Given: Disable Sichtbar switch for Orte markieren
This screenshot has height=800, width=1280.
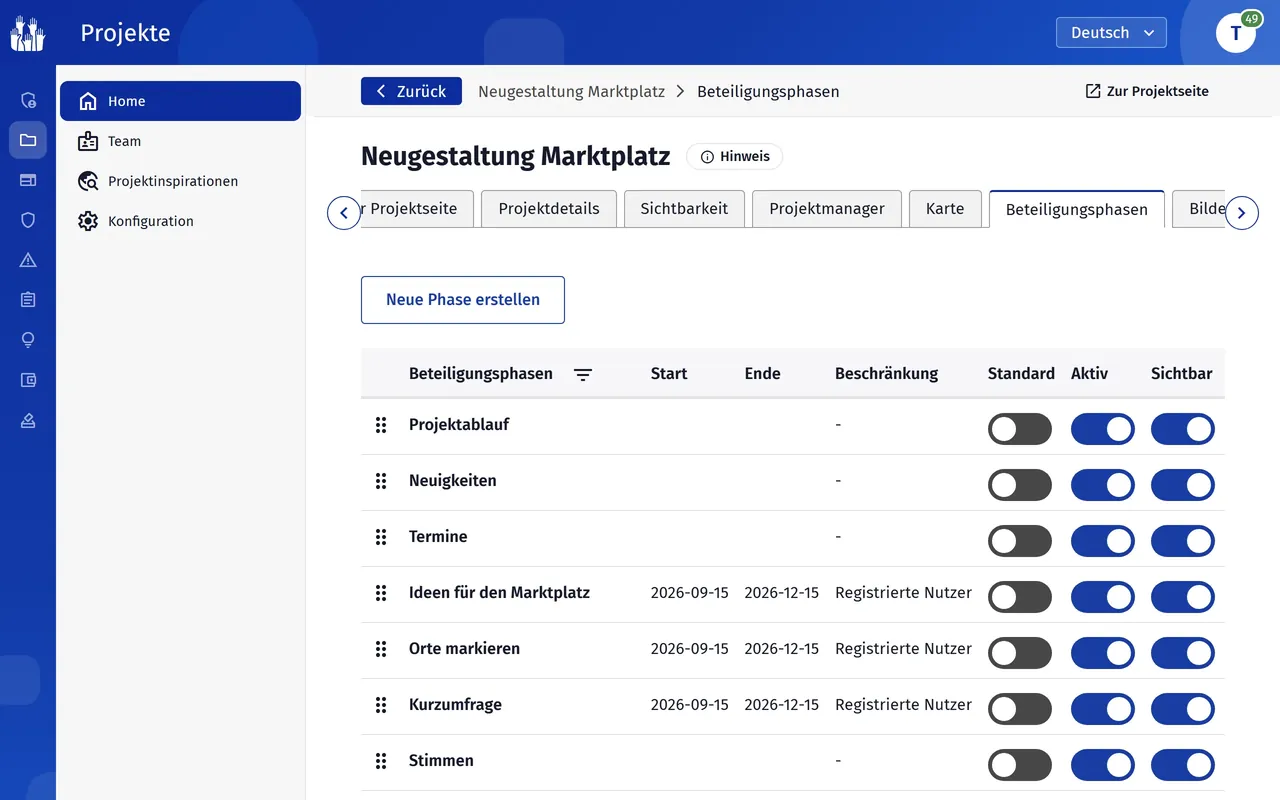Looking at the screenshot, I should click(x=1183, y=654).
